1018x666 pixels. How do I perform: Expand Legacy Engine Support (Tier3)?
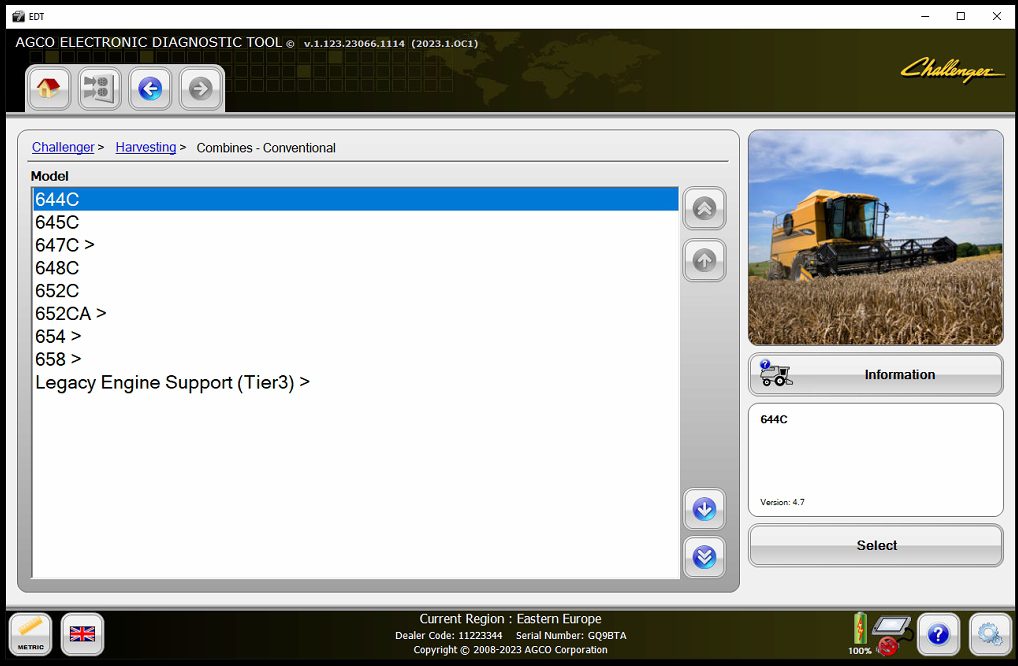click(172, 382)
